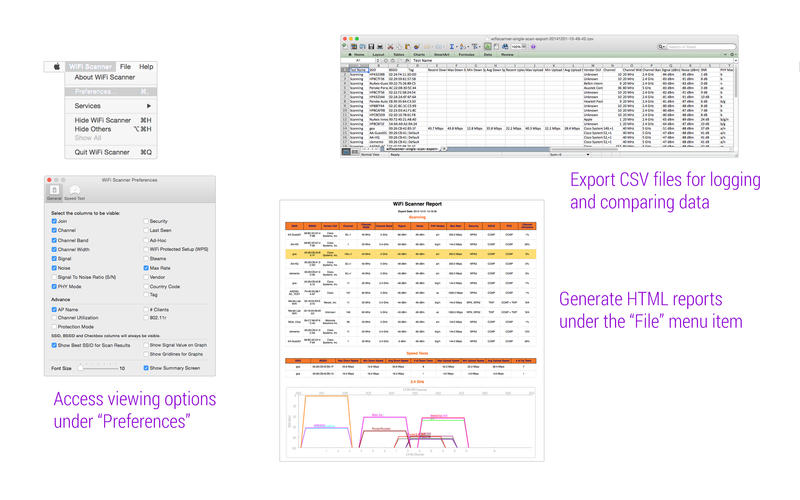Choose Hide Others menu item
The width and height of the screenshot is (800, 500).
coord(111,129)
